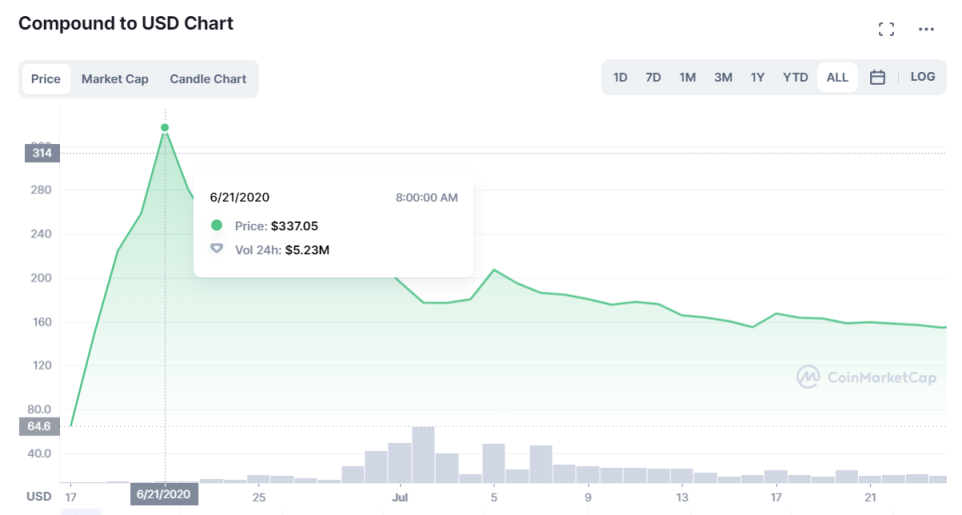962x515 pixels.
Task: Open the three-dot more options menu
Action: click(x=926, y=29)
